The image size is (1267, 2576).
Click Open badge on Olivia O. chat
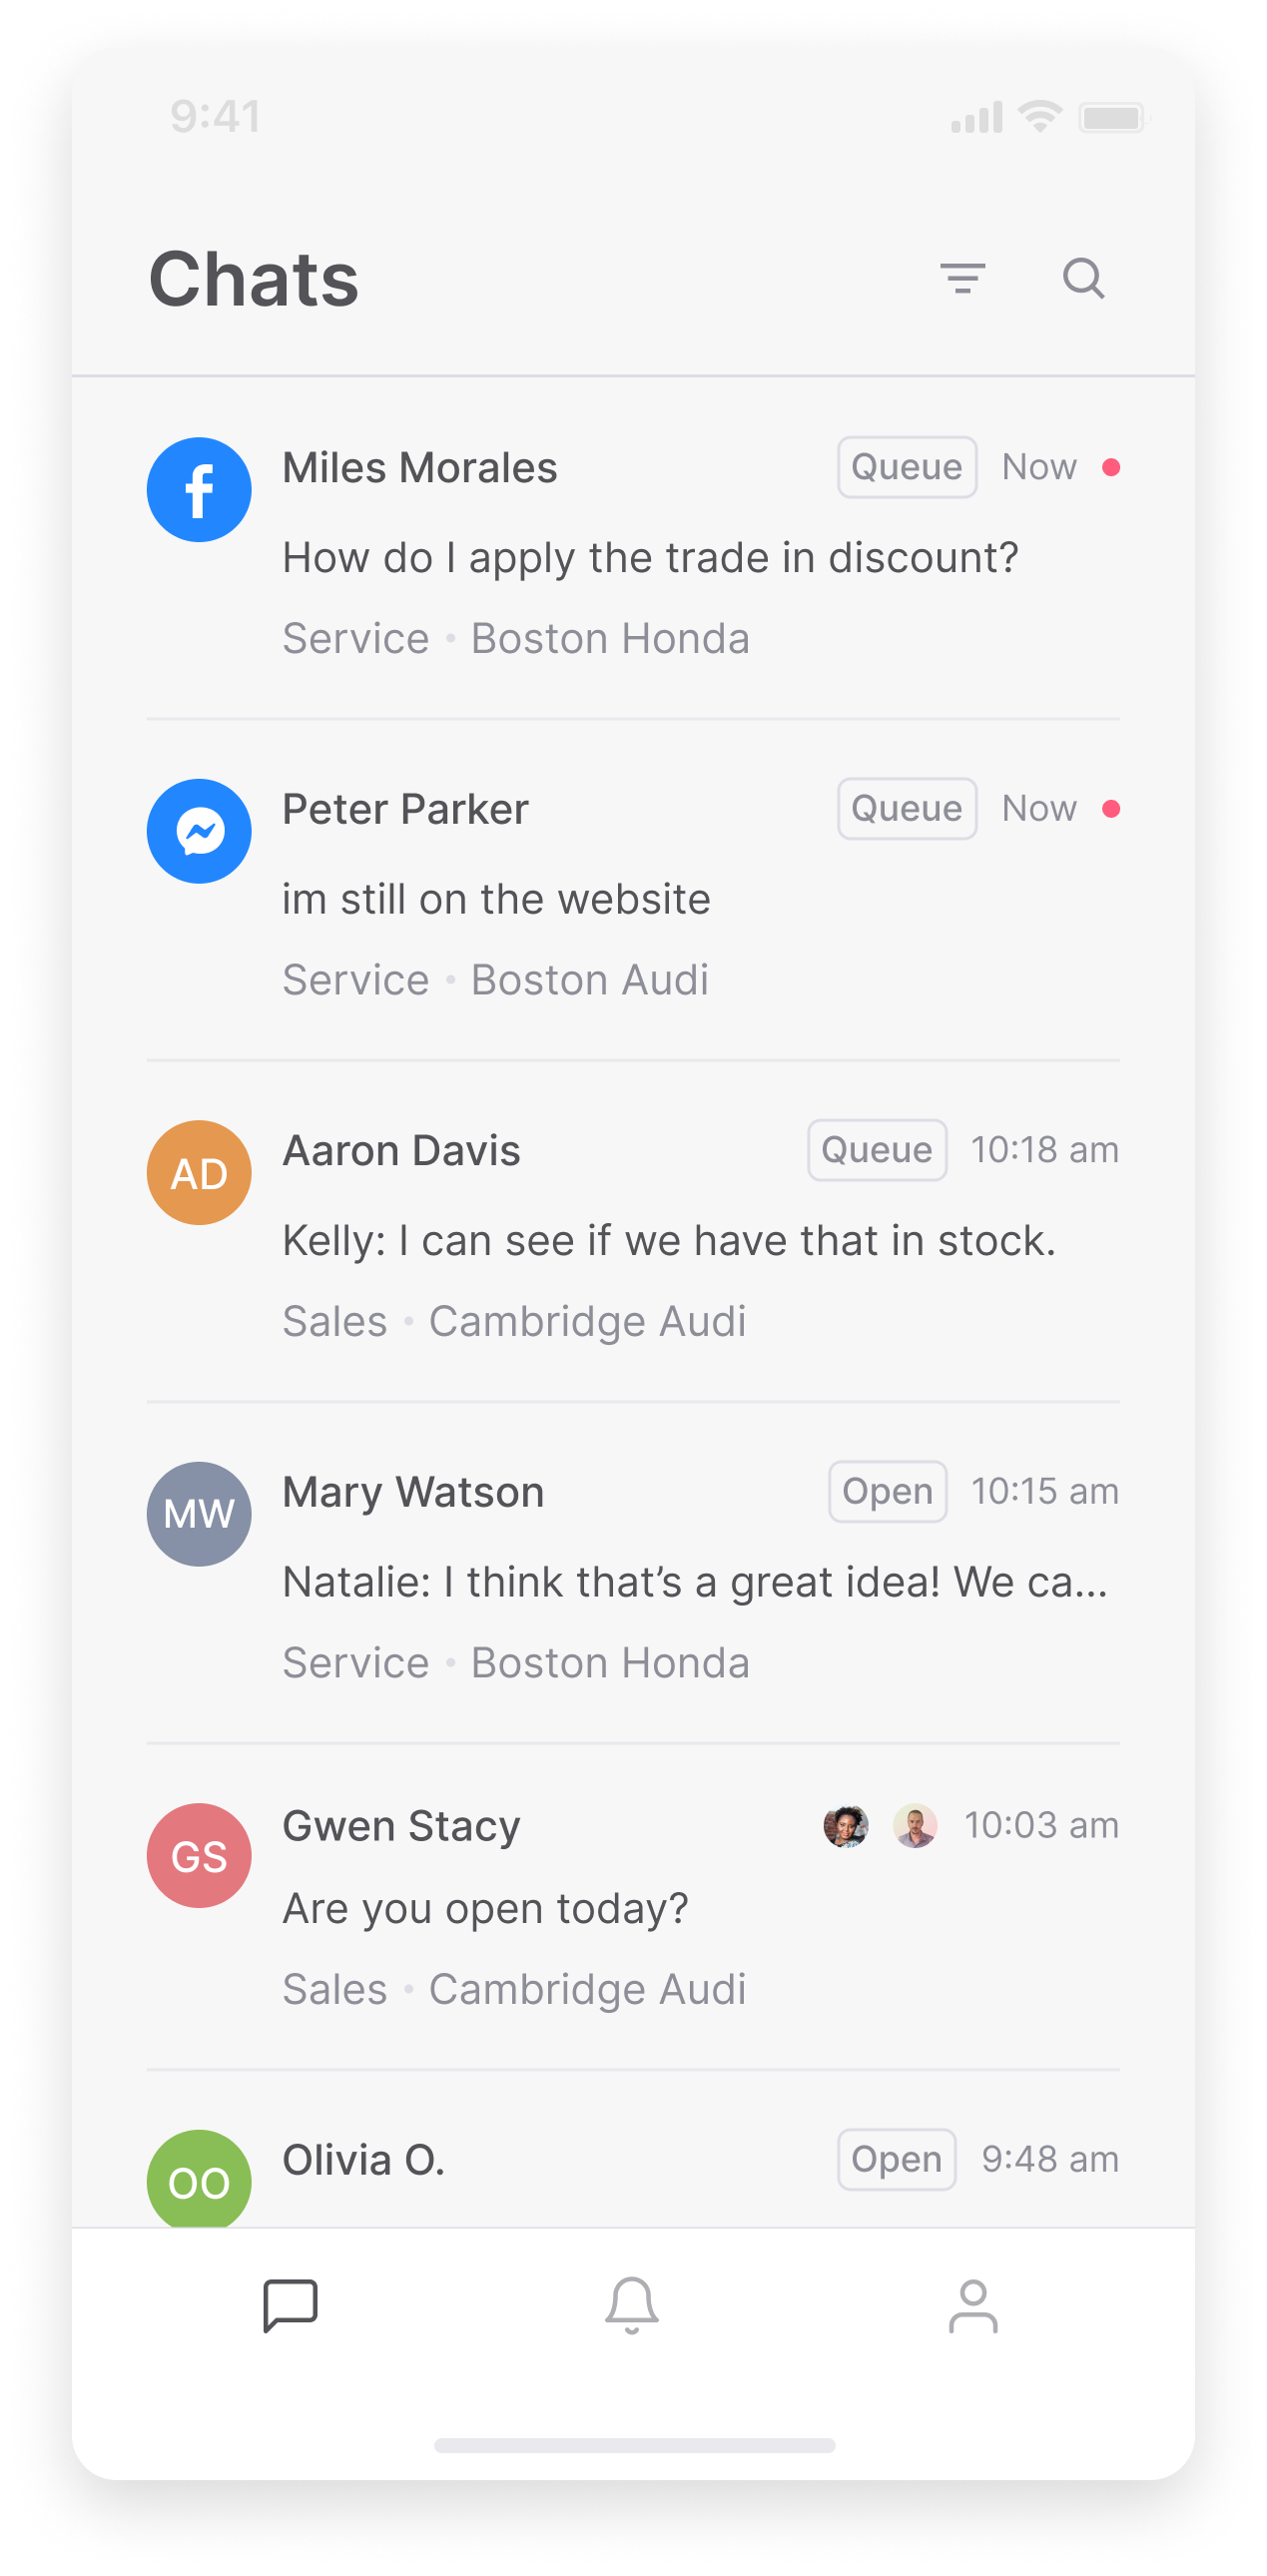896,2159
